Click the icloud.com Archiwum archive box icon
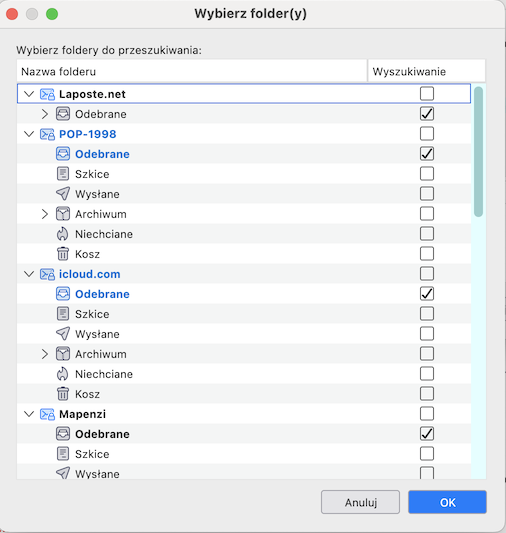 coord(63,354)
